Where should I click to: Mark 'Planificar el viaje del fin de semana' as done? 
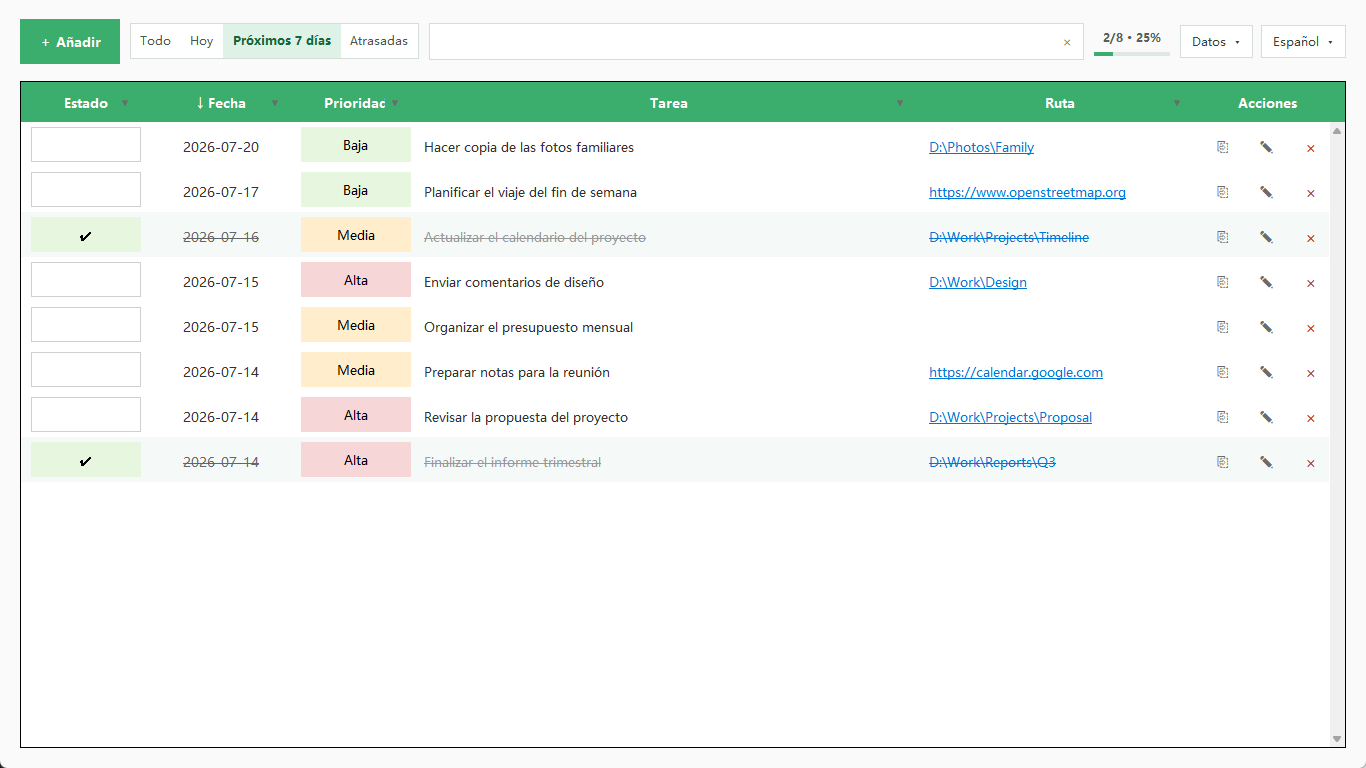(x=86, y=189)
